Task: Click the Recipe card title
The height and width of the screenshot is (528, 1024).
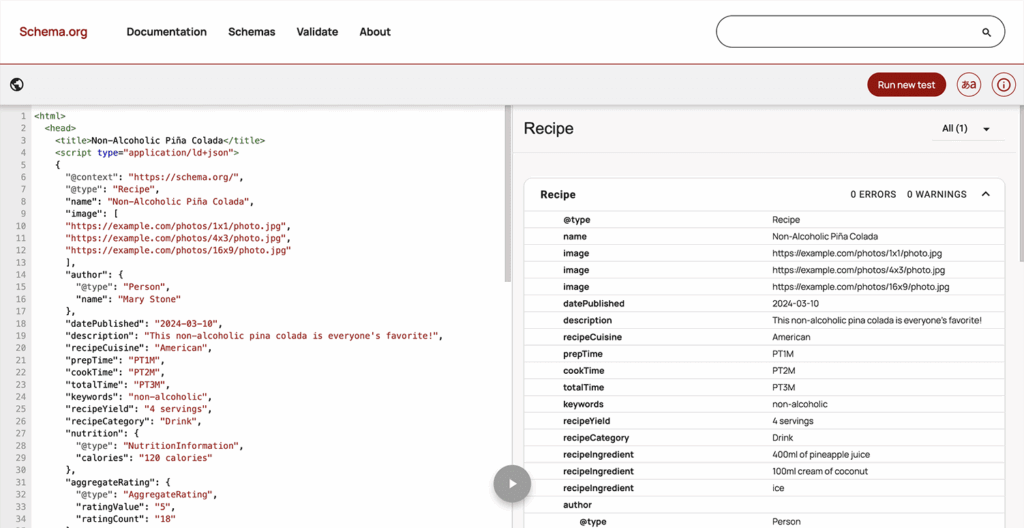Action: [558, 194]
